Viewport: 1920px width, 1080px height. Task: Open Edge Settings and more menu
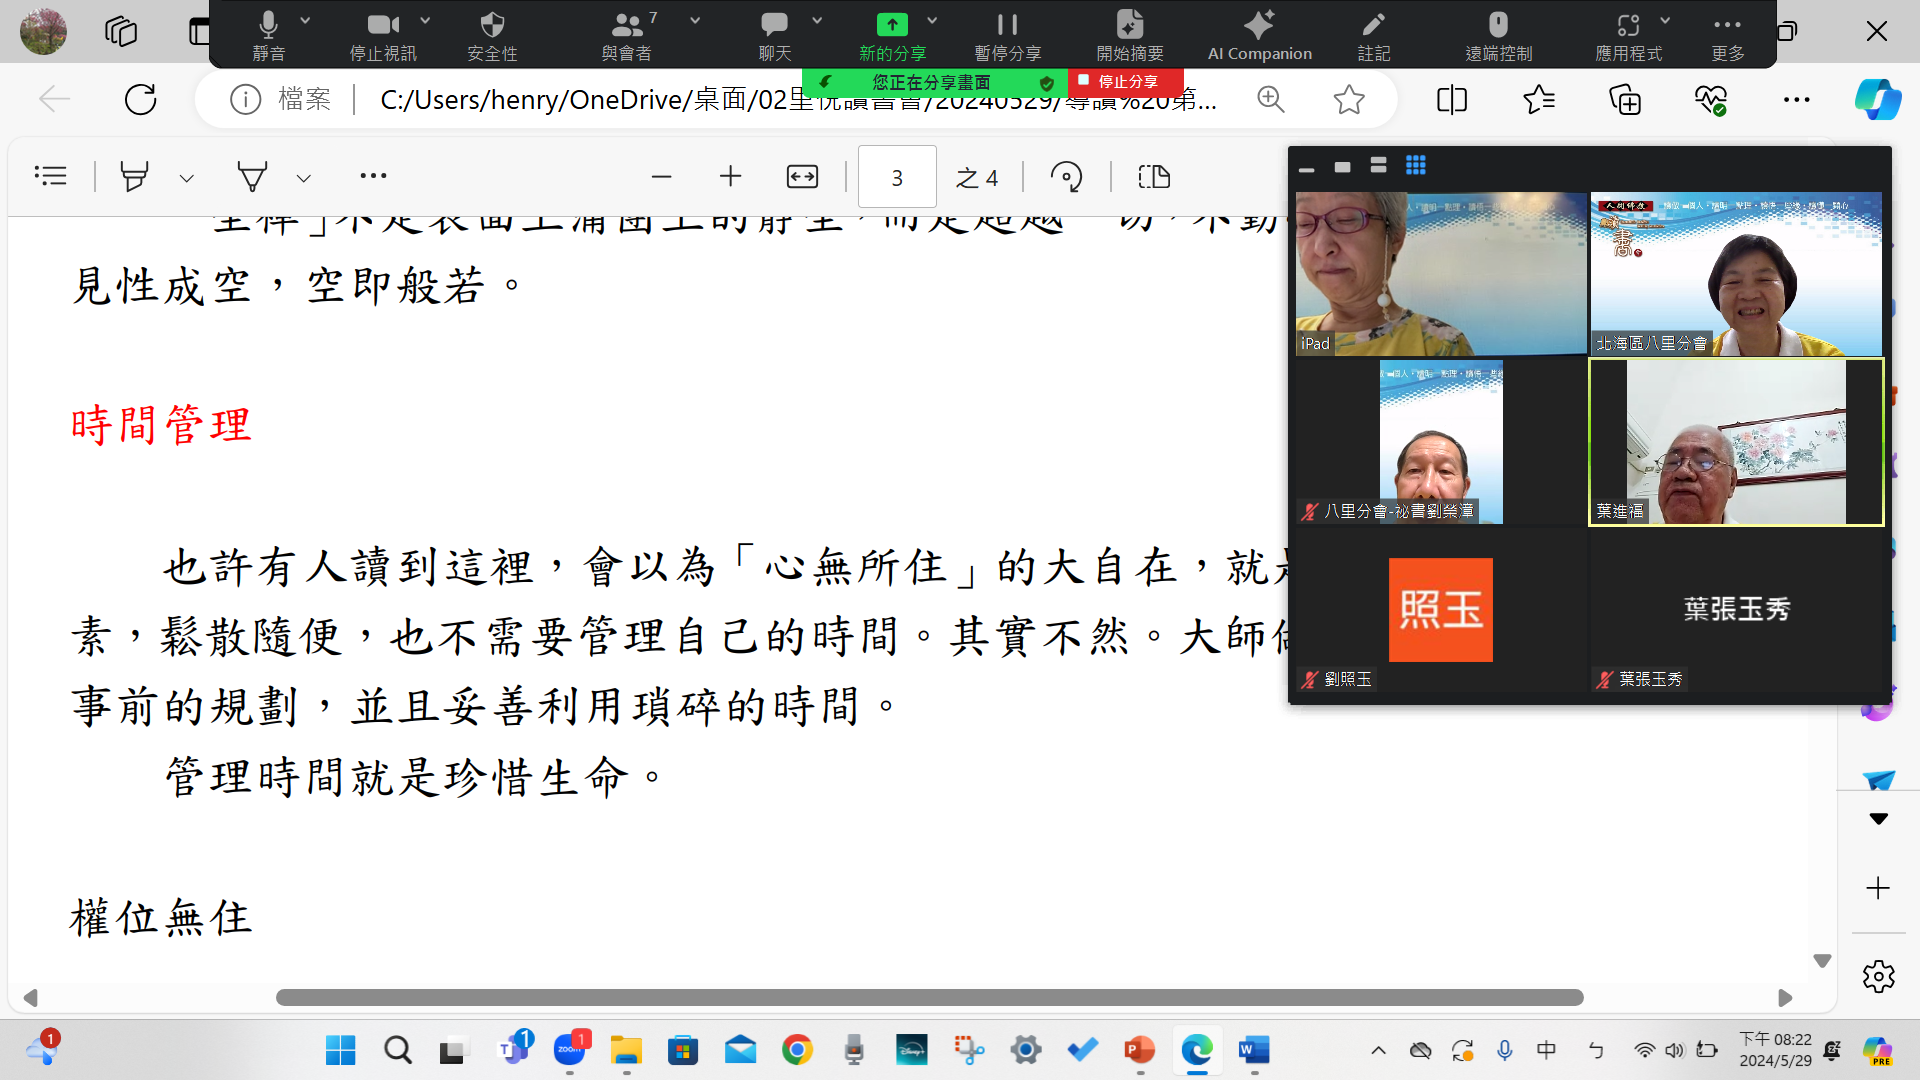pos(1796,99)
